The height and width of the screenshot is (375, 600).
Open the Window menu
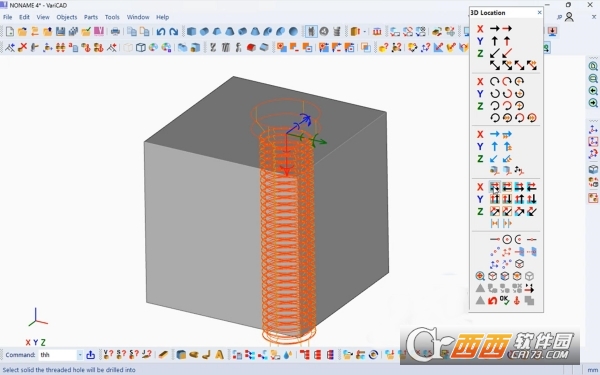pos(138,17)
